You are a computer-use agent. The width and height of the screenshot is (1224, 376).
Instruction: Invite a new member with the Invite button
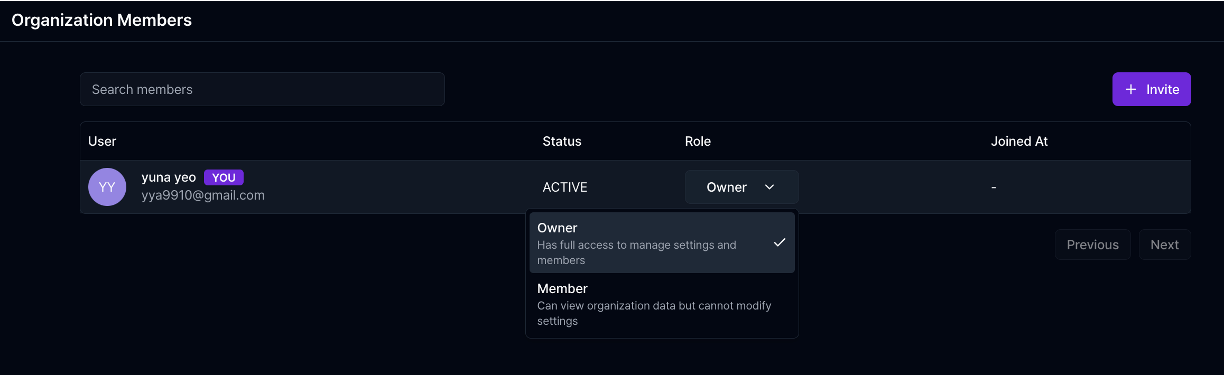click(1151, 89)
